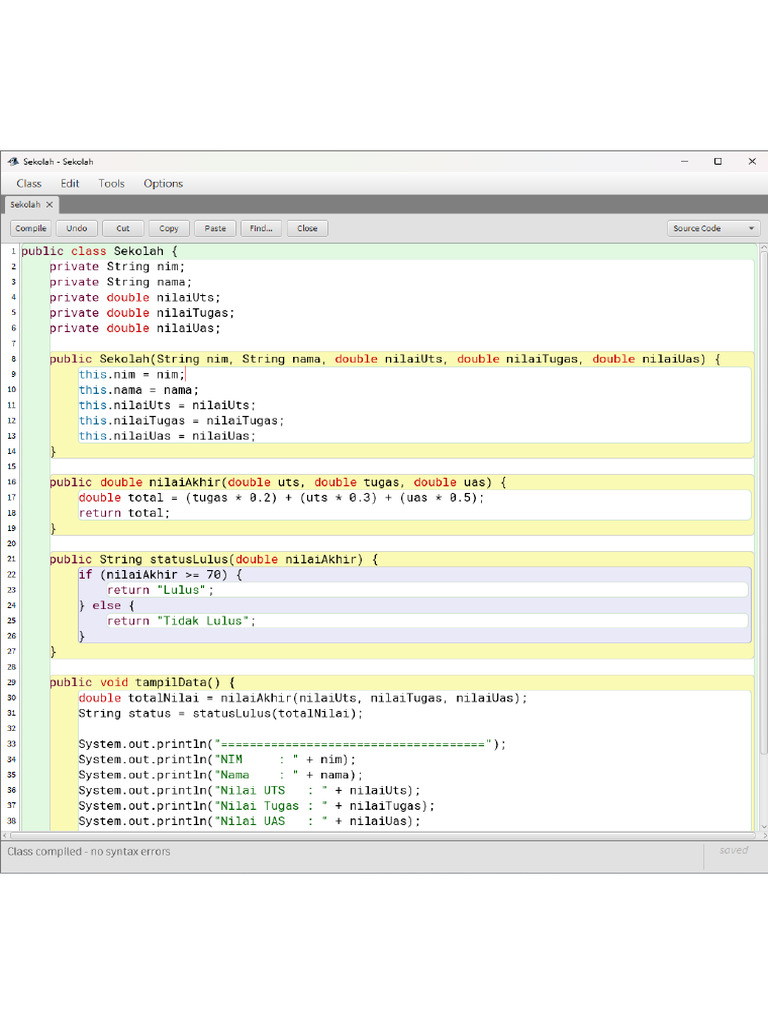Open the Class menu
This screenshot has width=768, height=1024.
tap(29, 184)
